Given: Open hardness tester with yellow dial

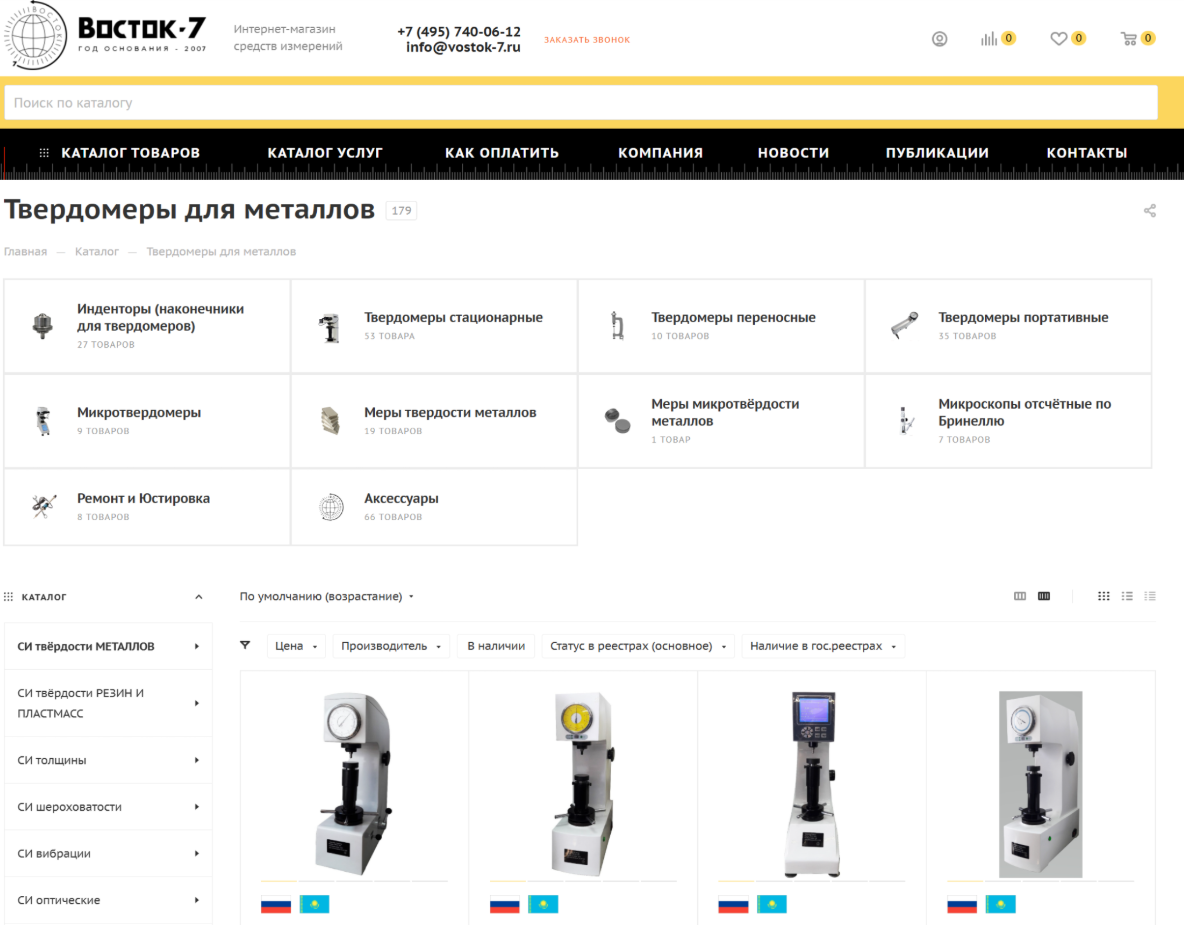Looking at the screenshot, I should 582,785.
